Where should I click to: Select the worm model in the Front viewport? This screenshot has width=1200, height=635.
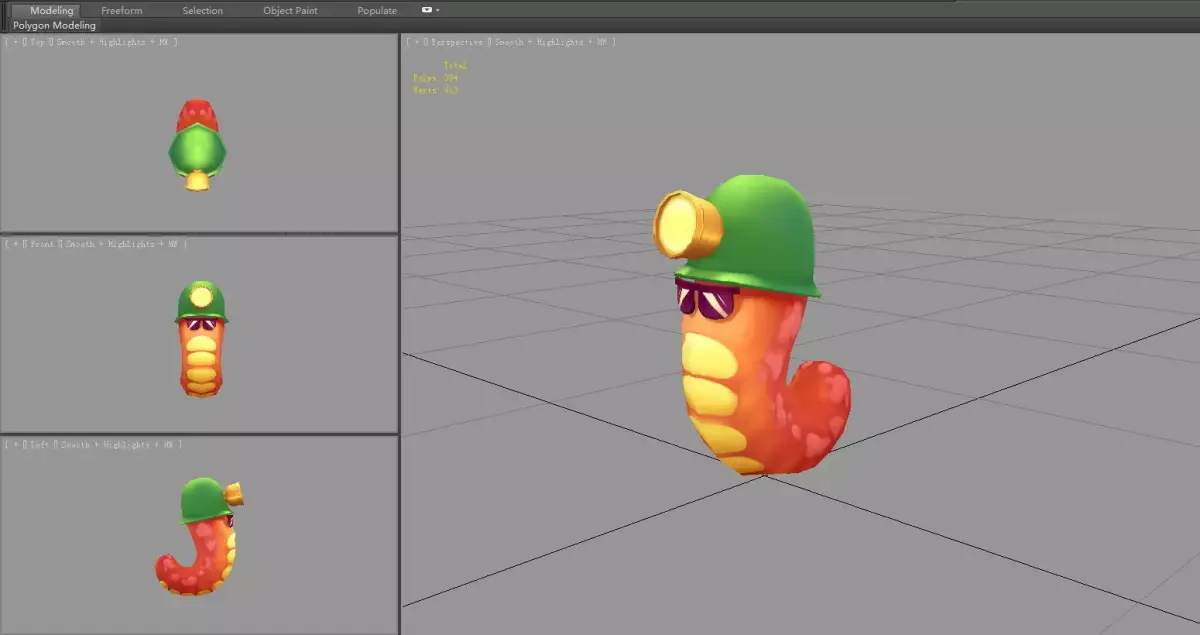tap(201, 338)
